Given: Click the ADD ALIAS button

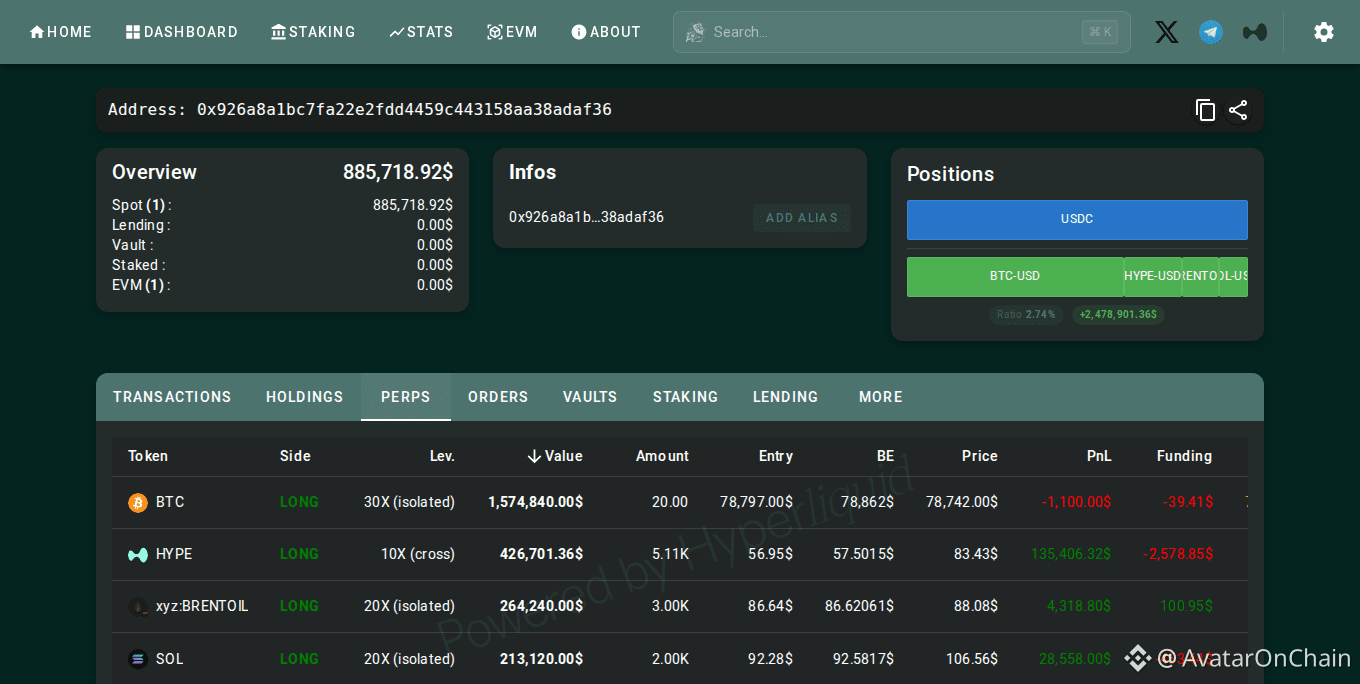Looking at the screenshot, I should (802, 218).
